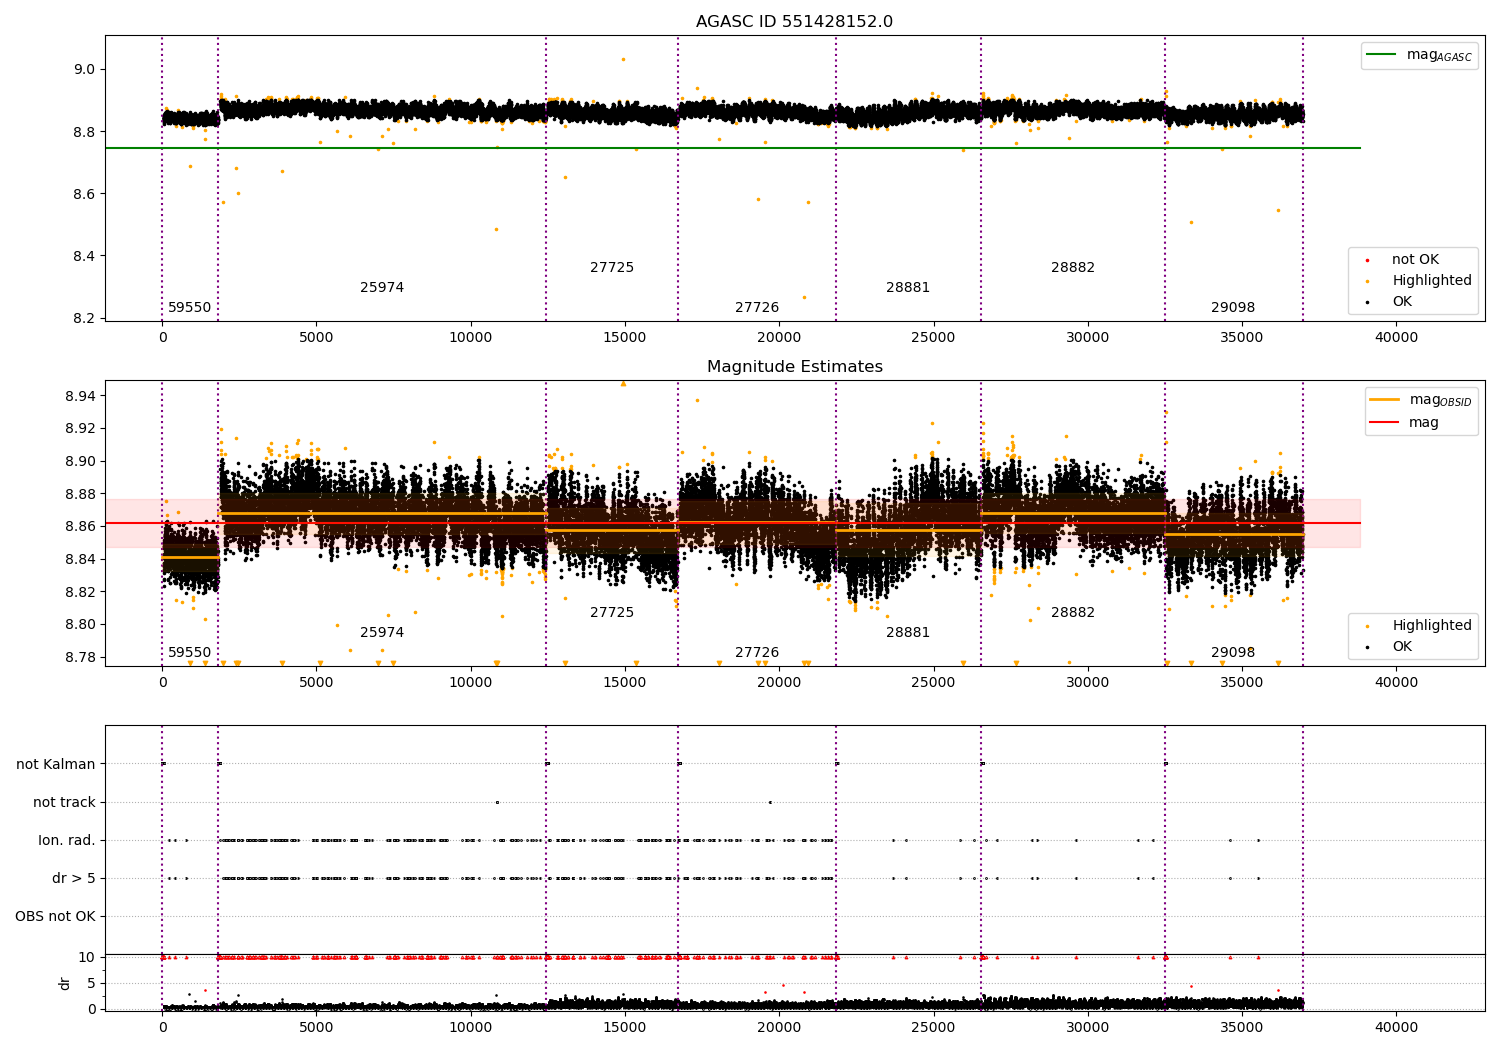The image size is (1500, 1050).
Task: Select label 27725 in the Magnitude Estimates plot
Action: (612, 613)
